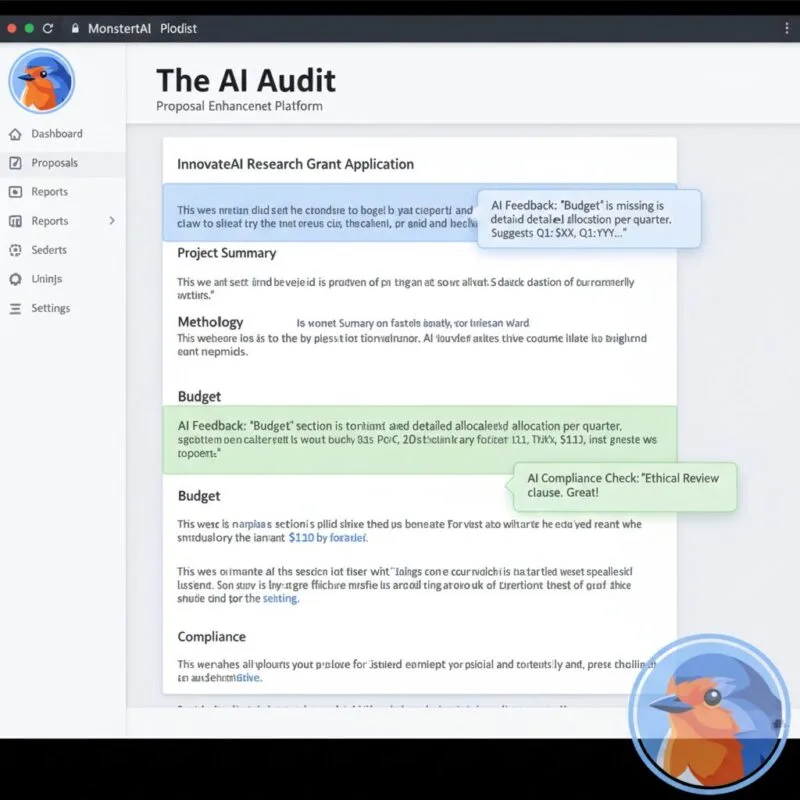
Task: Click "Proposal Enhancenet Platform" subtitle
Action: [239, 106]
